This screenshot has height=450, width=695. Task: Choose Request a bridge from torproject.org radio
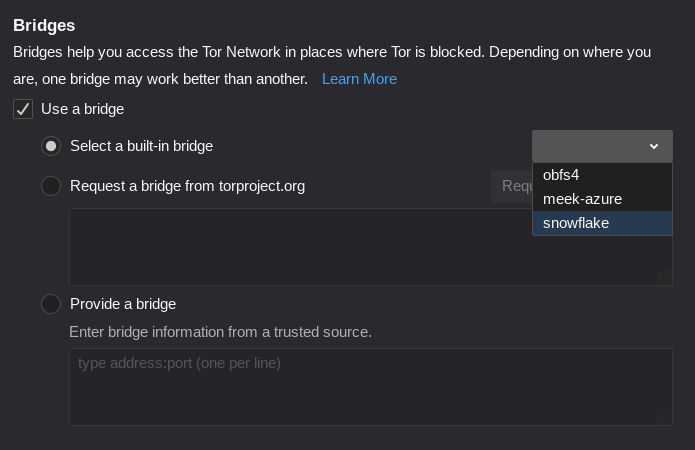51,186
